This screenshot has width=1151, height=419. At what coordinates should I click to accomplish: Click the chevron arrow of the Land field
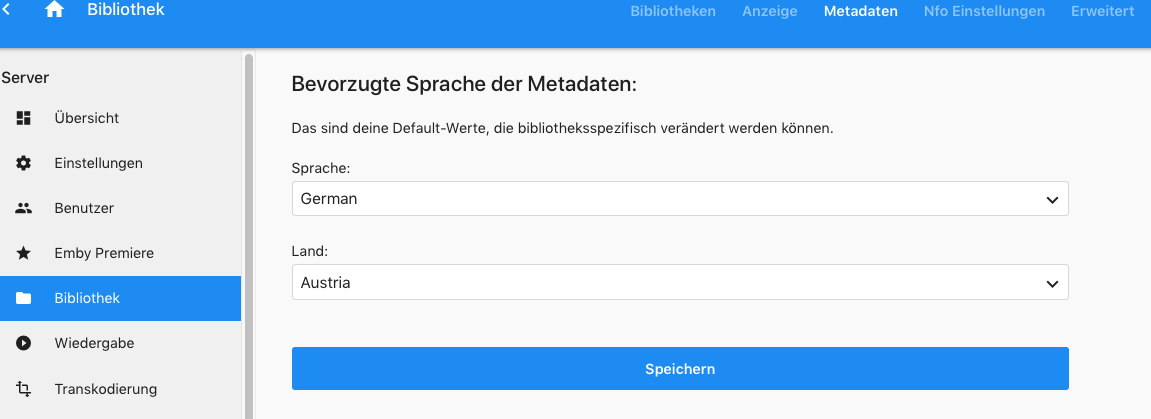[1052, 283]
